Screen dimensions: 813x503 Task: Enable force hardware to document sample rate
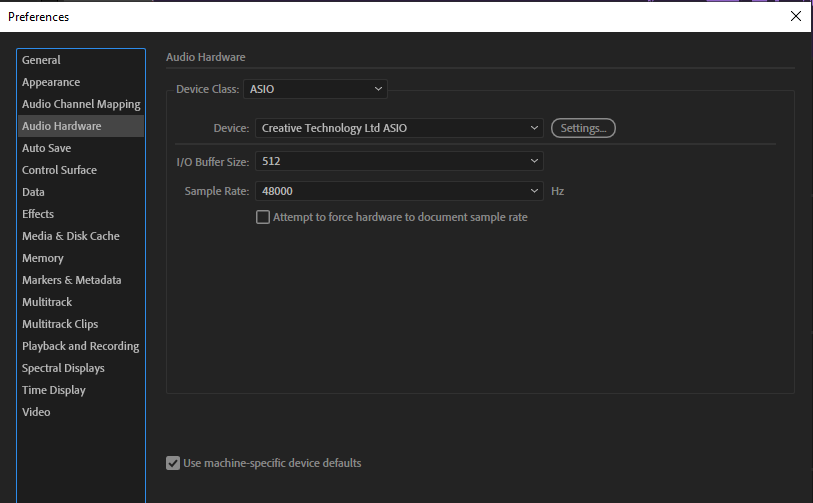(x=263, y=217)
